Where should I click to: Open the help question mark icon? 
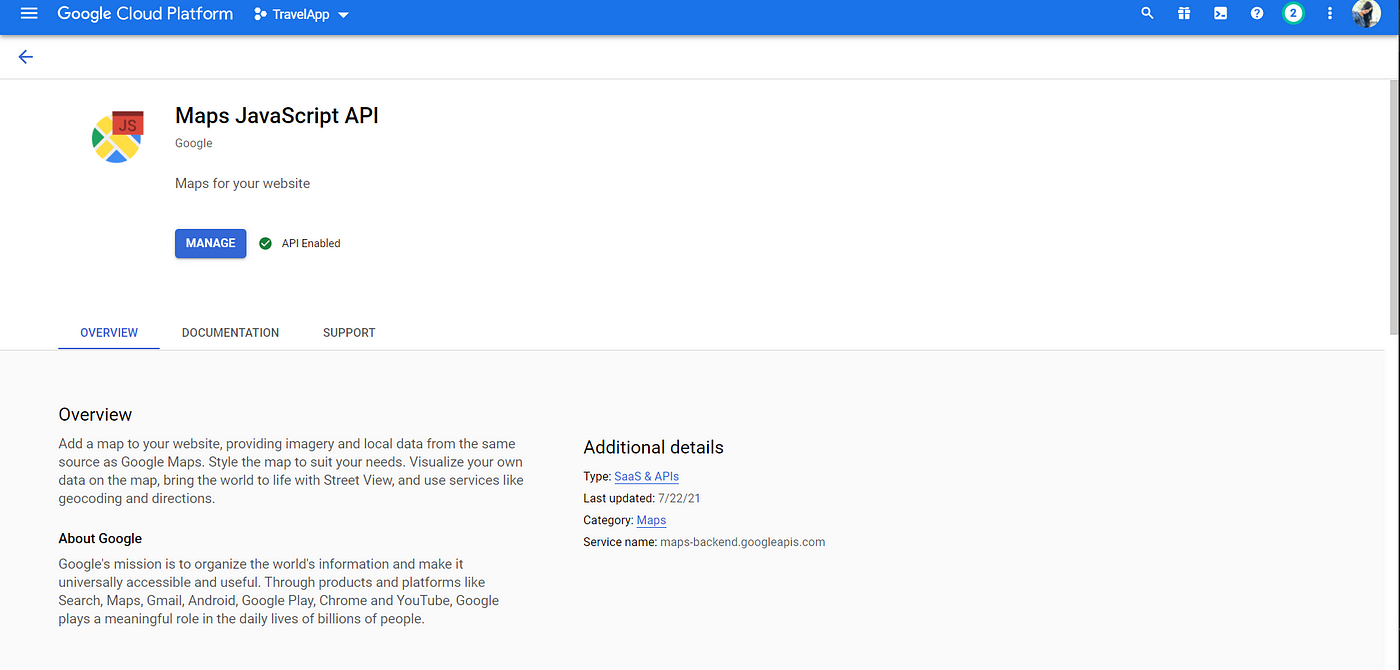point(1257,14)
